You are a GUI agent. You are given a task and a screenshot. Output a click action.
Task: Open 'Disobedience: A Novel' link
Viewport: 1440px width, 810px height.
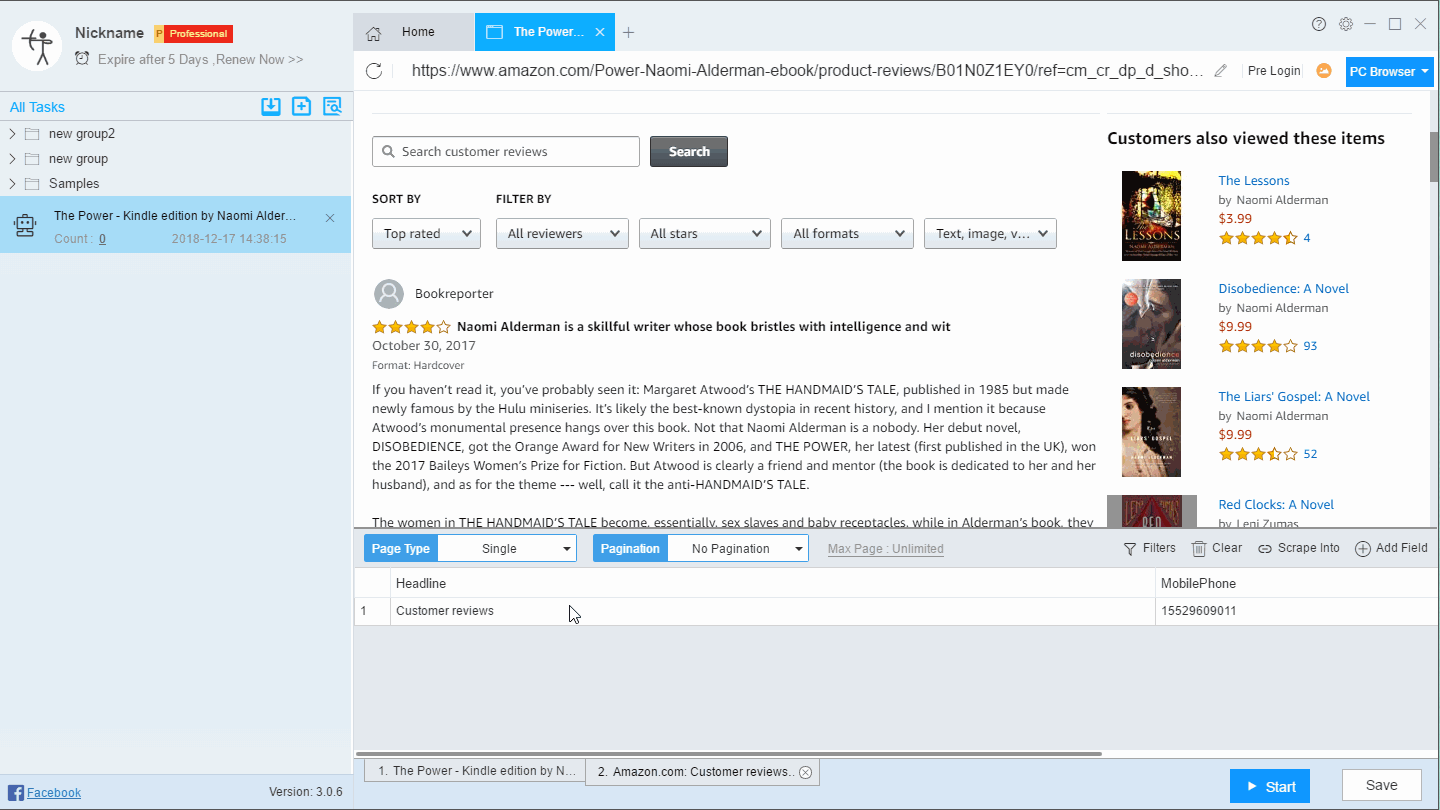(1283, 289)
